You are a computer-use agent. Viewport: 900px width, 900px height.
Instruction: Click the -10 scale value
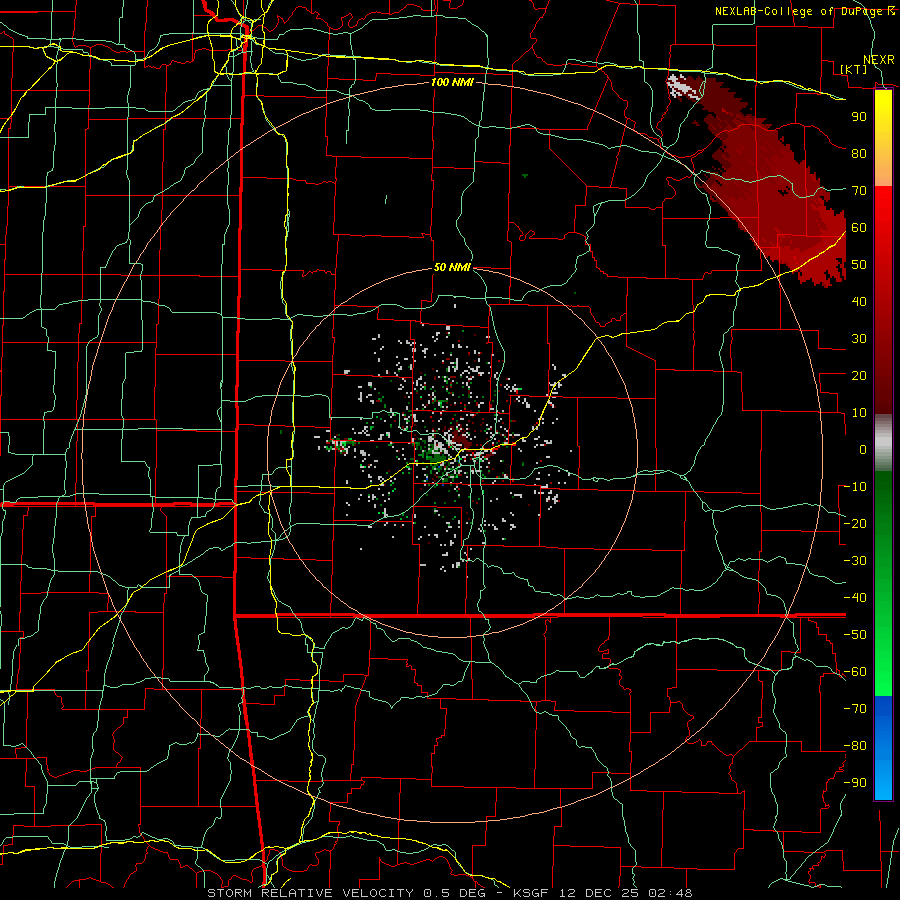(855, 487)
